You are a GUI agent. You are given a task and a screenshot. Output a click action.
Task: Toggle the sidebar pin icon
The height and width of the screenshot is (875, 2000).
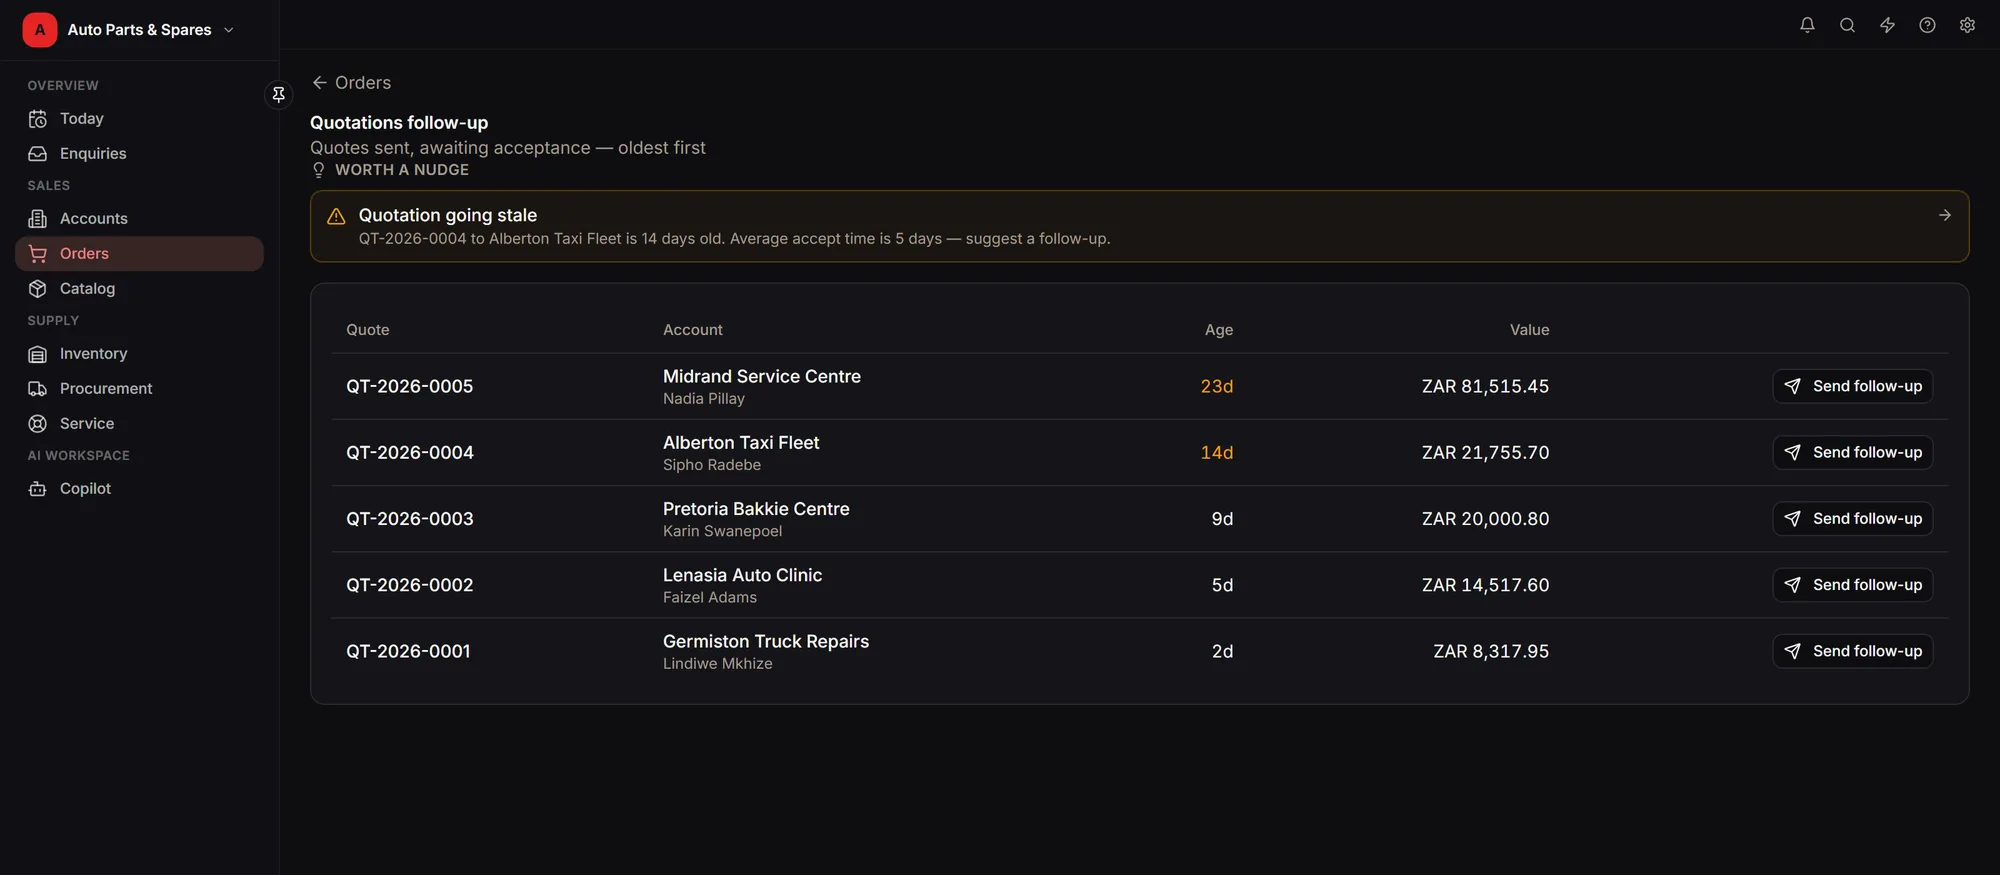click(279, 94)
